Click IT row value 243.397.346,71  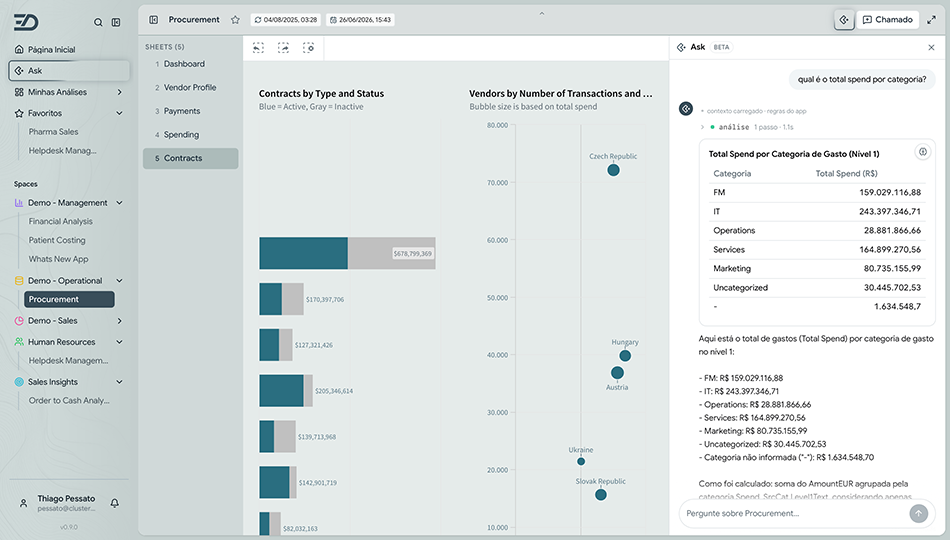(889, 212)
